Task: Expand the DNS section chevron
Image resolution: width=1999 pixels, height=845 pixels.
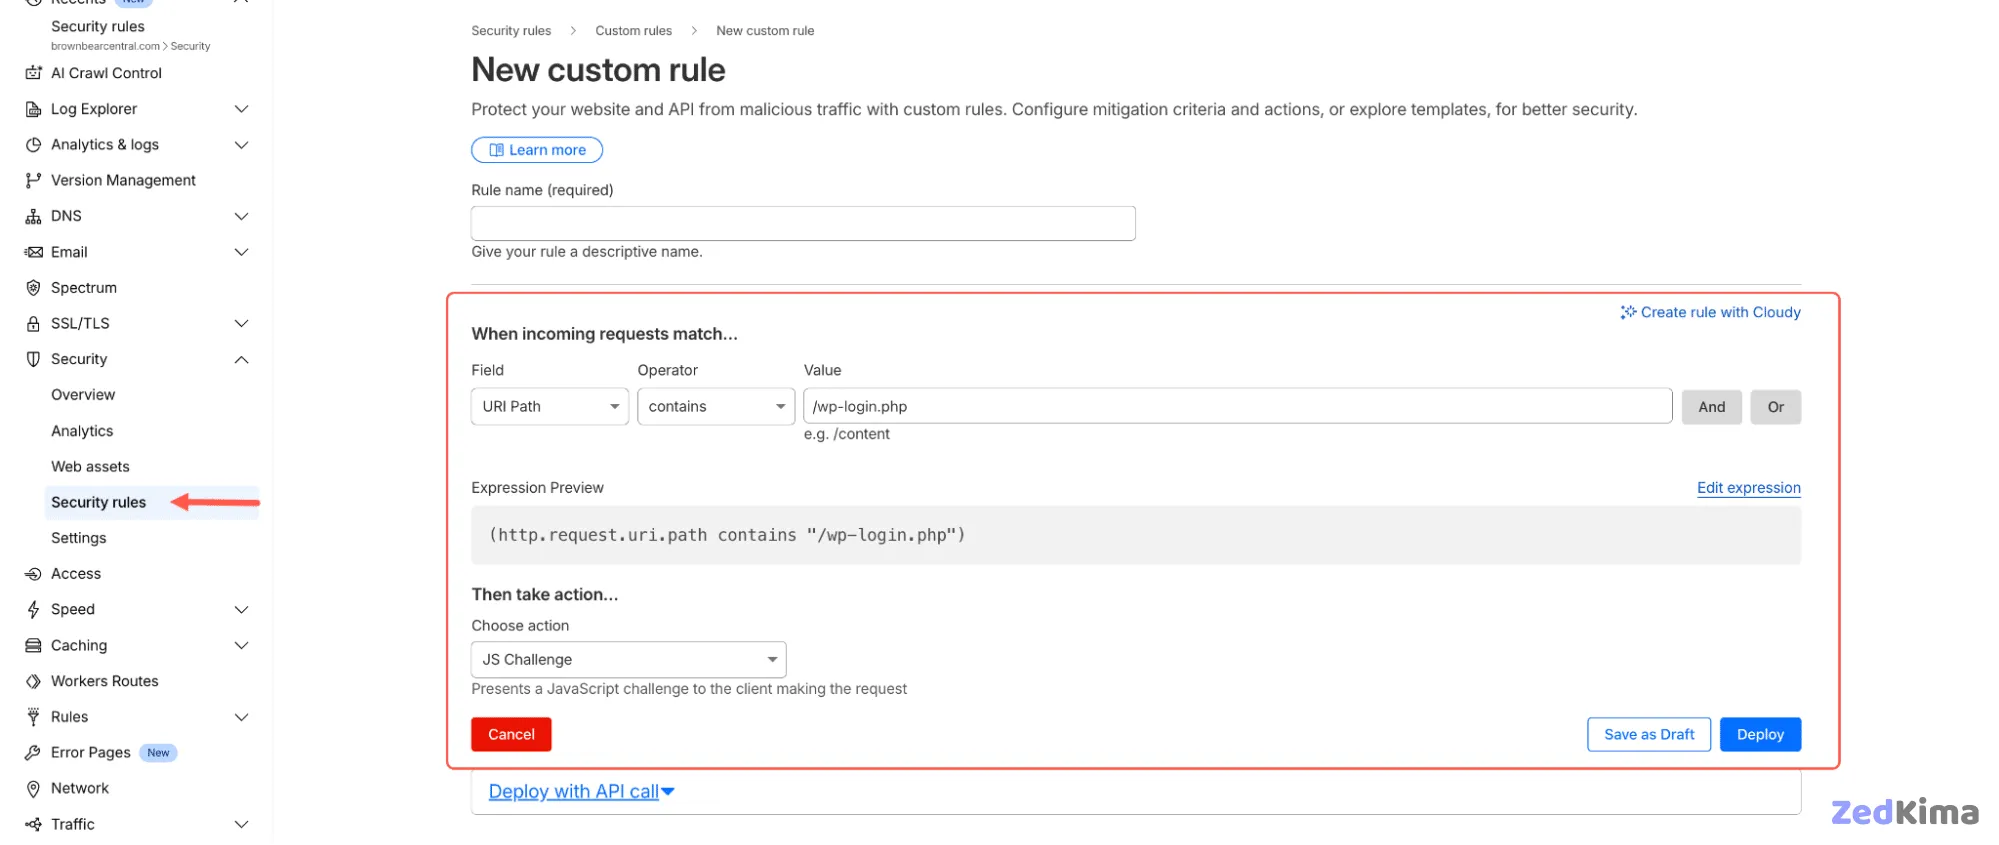Action: click(241, 216)
